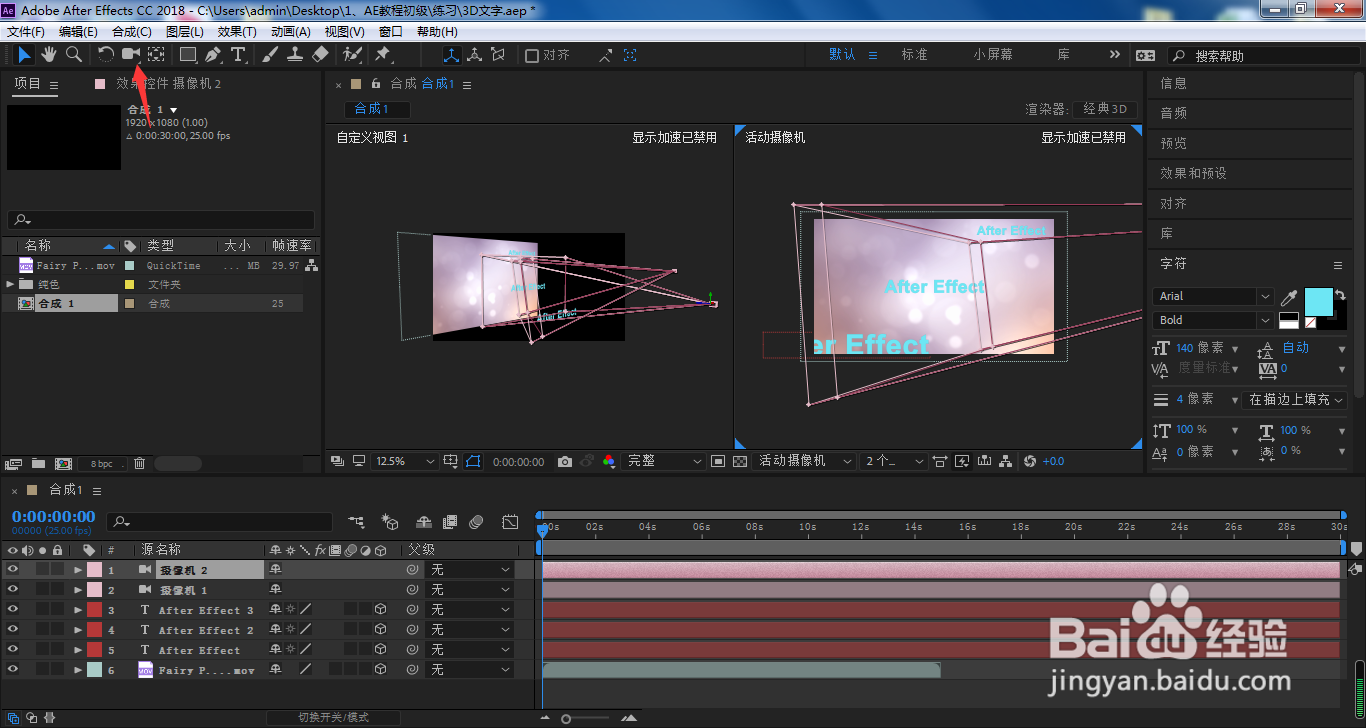Image resolution: width=1366 pixels, height=728 pixels.
Task: Open parent dropdown for 摄像机 1 layer
Action: [x=469, y=589]
